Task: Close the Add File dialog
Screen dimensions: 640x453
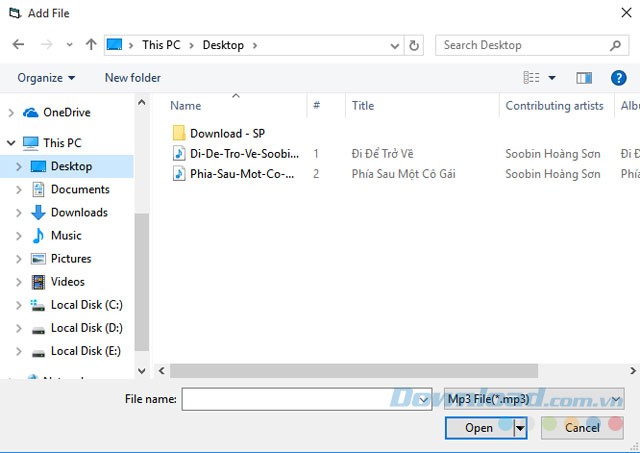Action: tap(626, 13)
